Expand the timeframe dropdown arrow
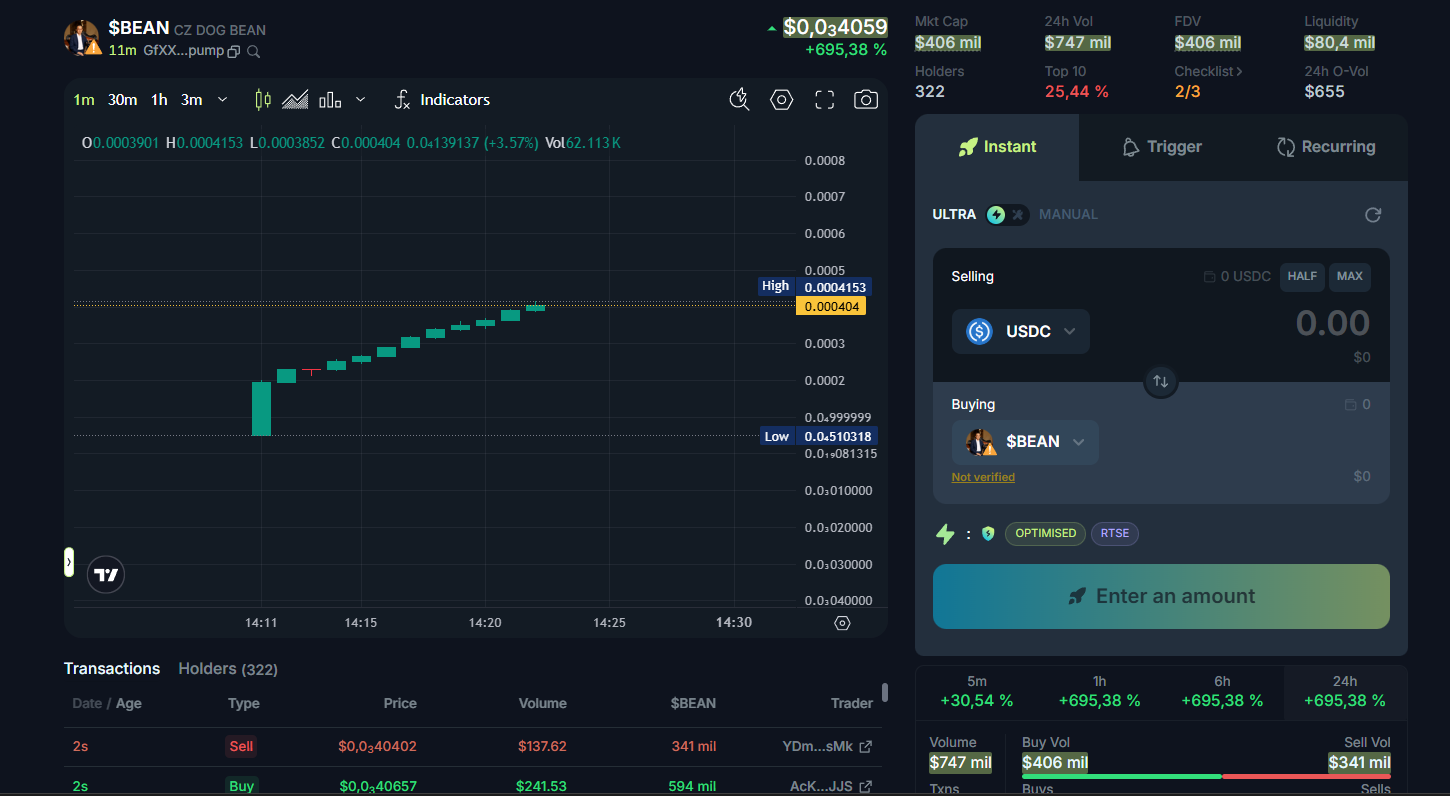1450x796 pixels. click(222, 100)
